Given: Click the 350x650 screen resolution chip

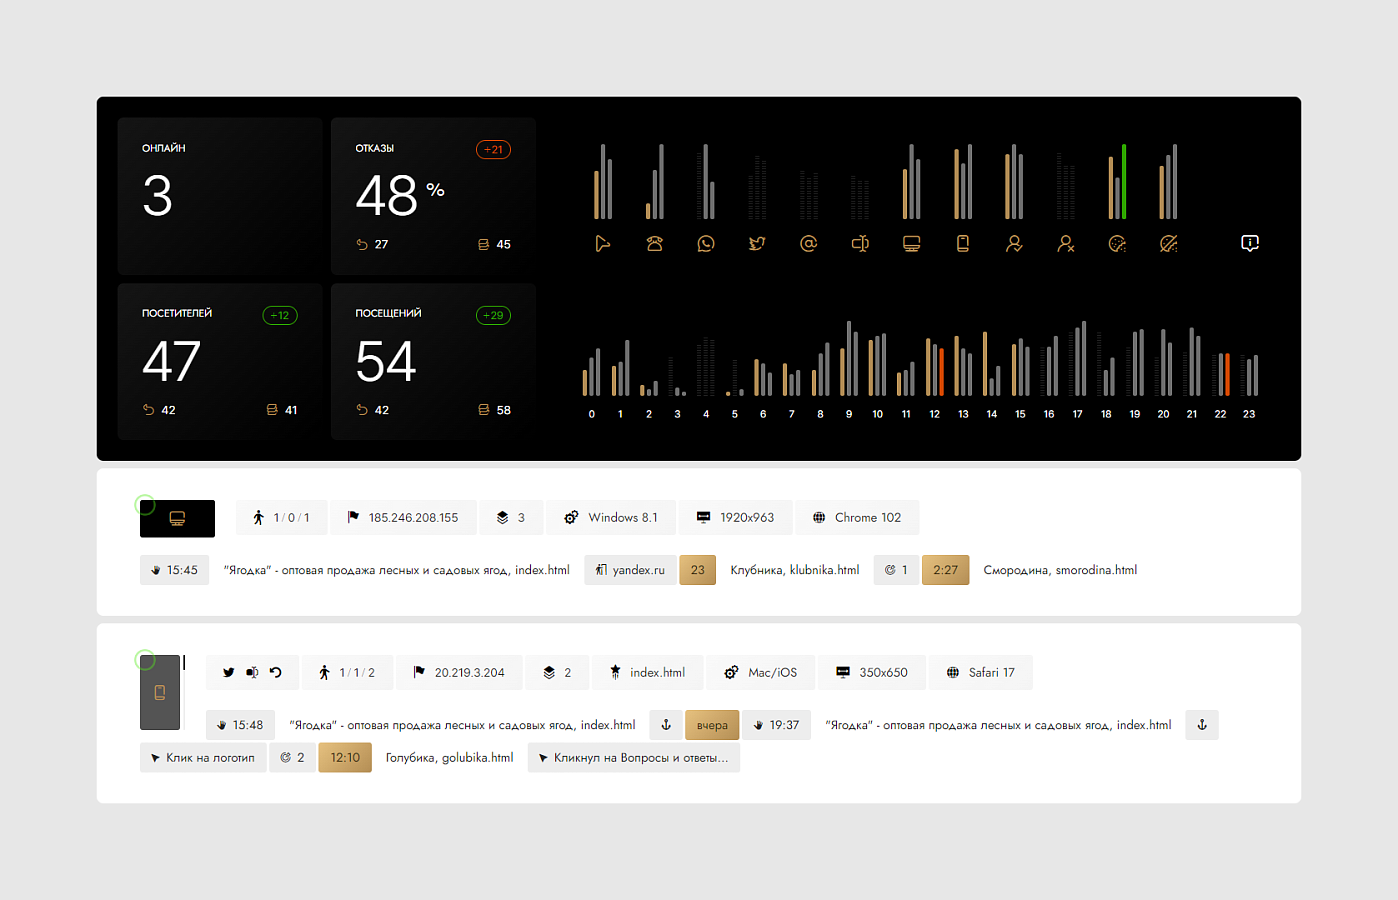Looking at the screenshot, I should click(872, 673).
